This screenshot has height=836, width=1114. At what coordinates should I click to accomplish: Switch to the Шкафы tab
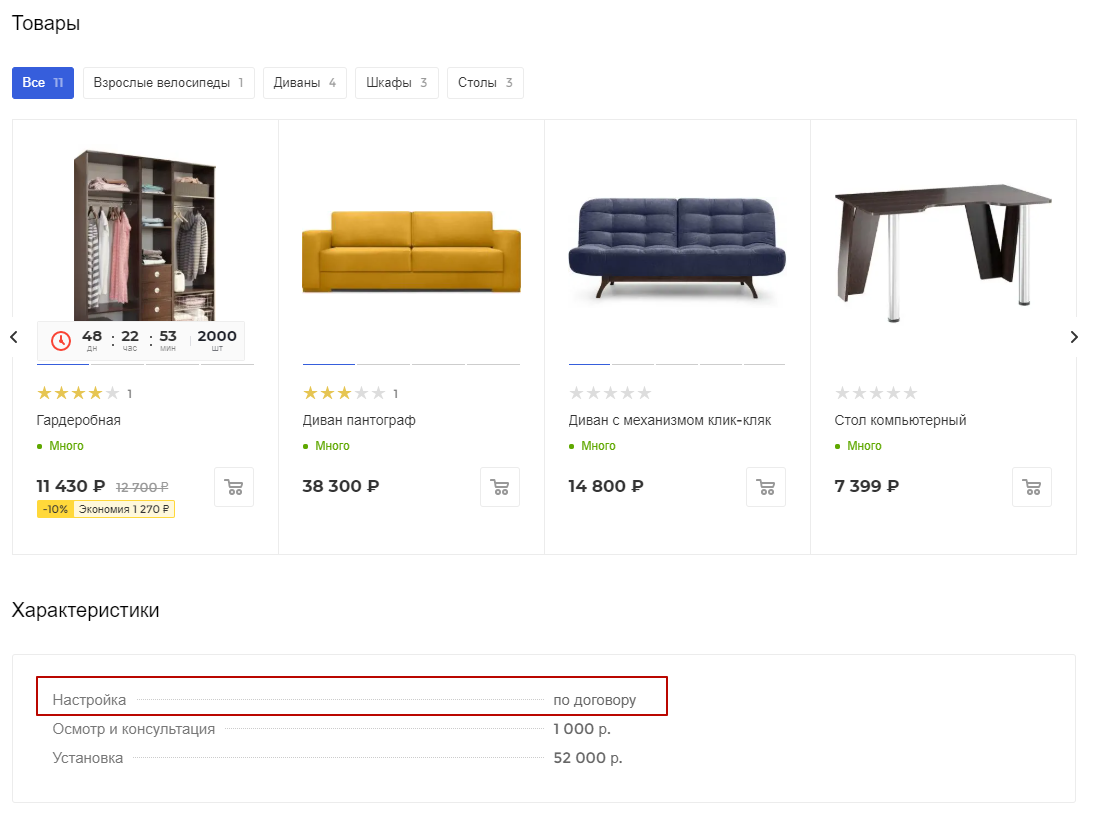click(396, 83)
